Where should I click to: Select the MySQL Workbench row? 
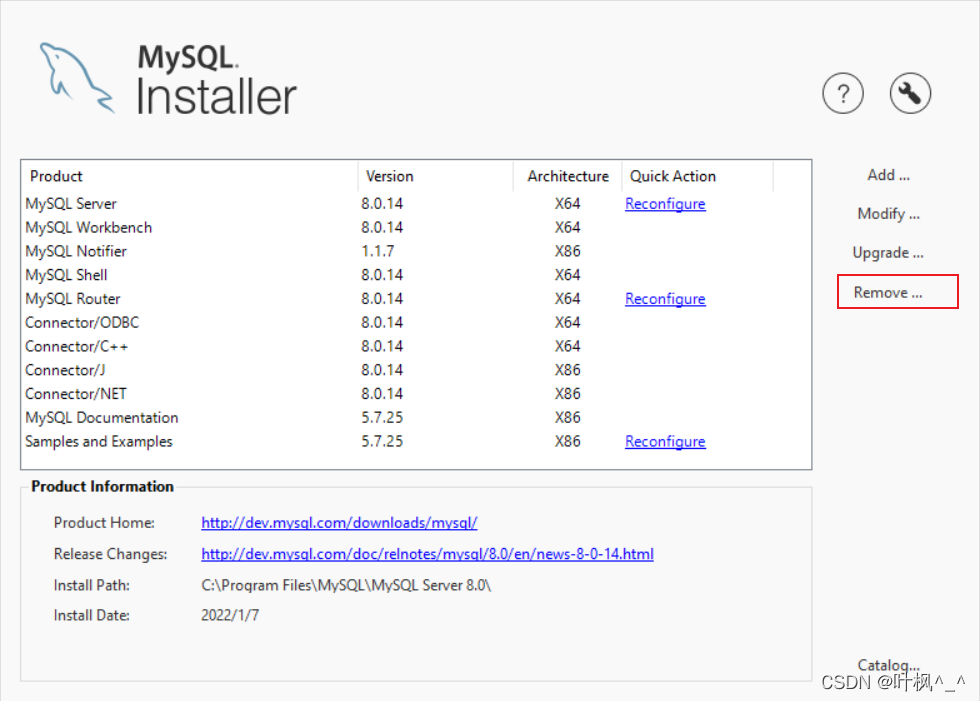point(416,227)
